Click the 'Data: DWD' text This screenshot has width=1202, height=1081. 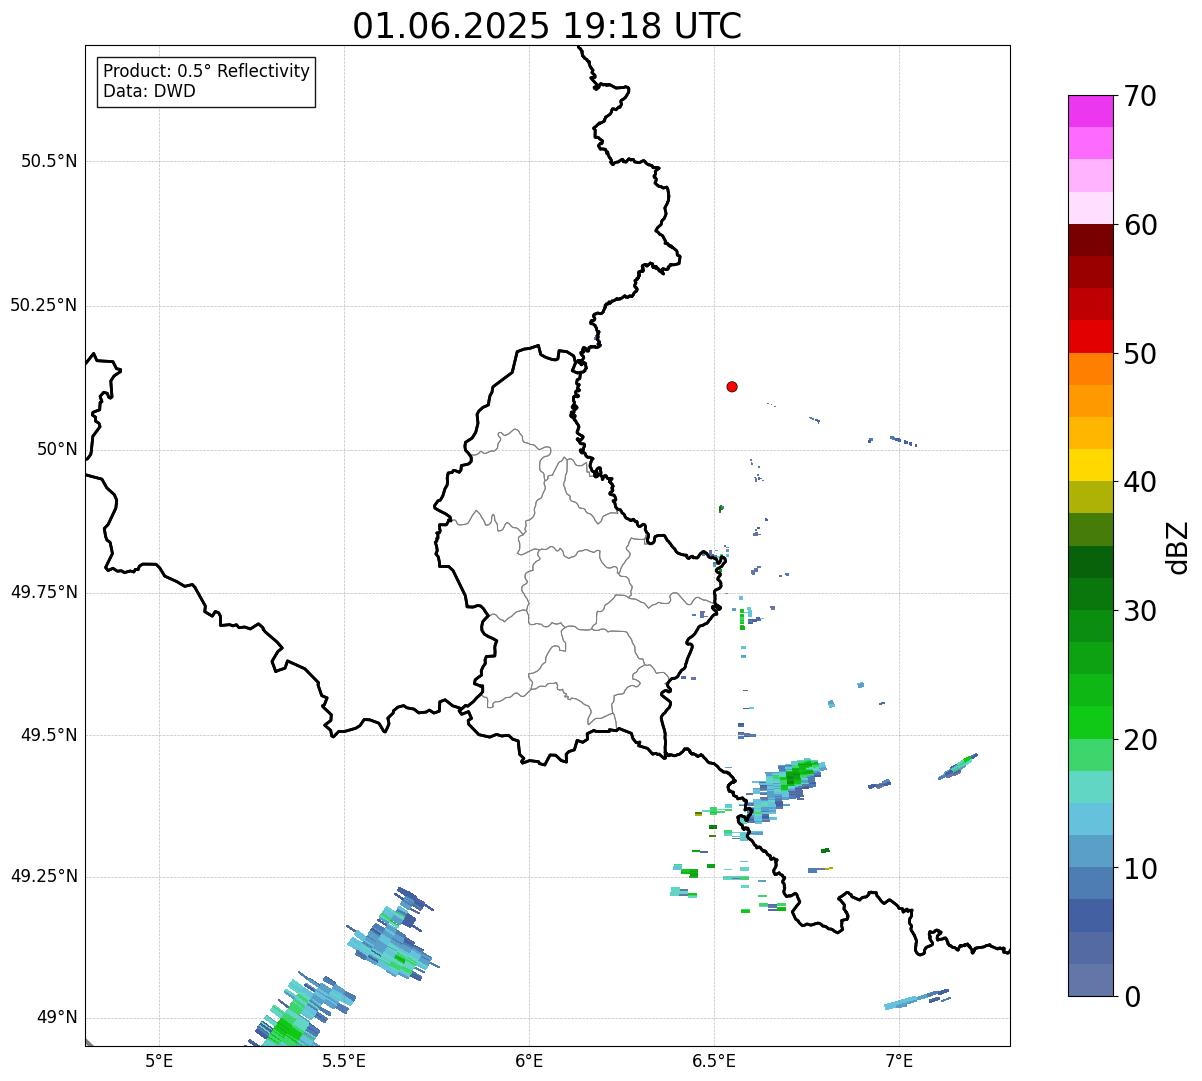149,91
